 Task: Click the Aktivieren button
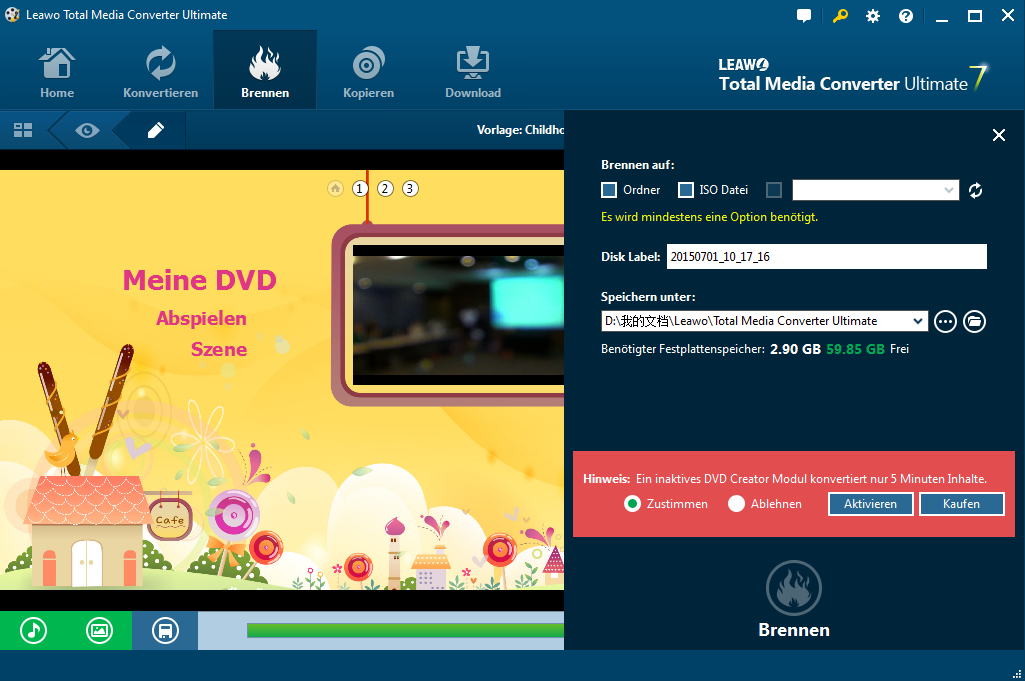[x=870, y=504]
